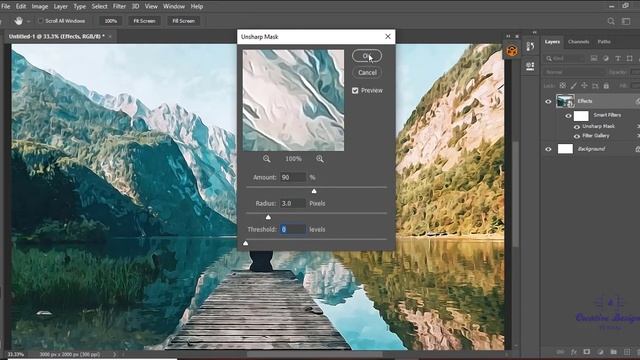
Task: Lock transparent pixels icon in Layers
Action: [563, 86]
